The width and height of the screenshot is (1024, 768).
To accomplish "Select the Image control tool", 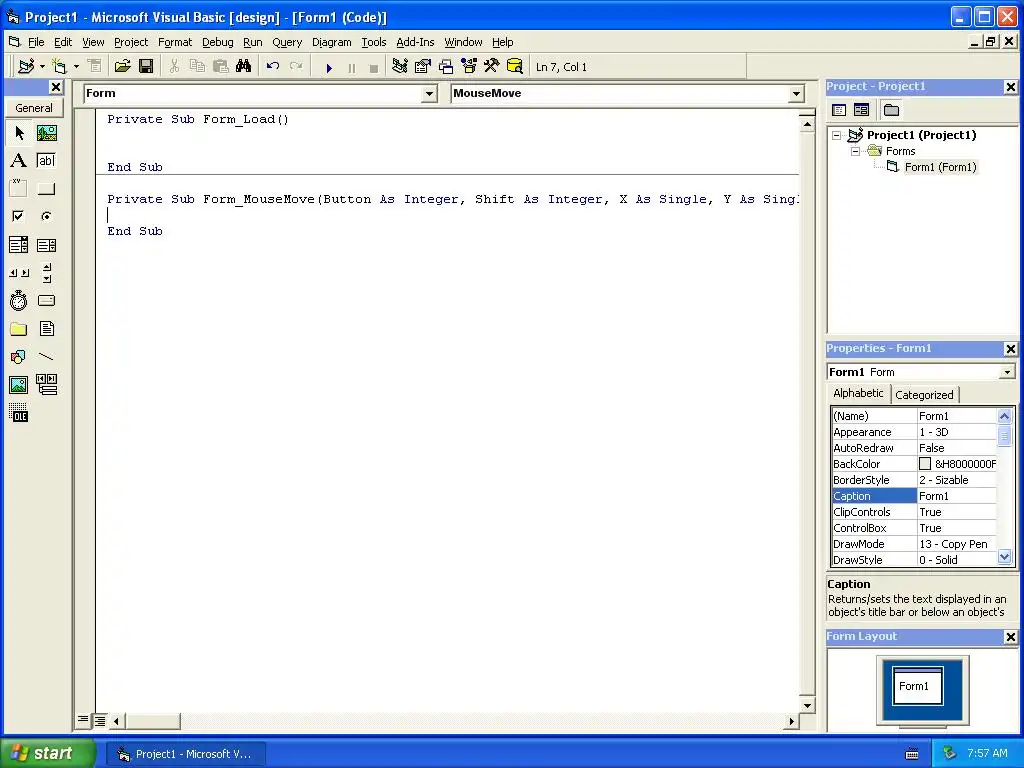I will tap(19, 385).
